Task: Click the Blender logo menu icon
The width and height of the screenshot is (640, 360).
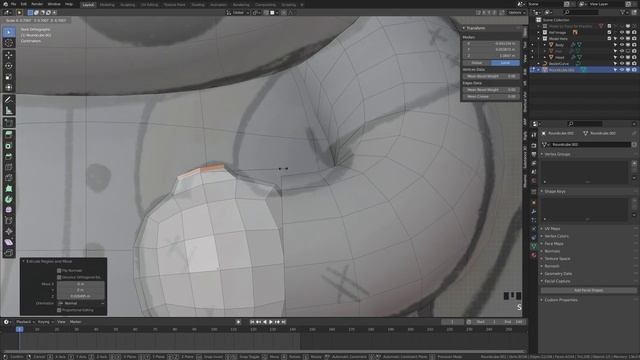Action: pos(5,4)
